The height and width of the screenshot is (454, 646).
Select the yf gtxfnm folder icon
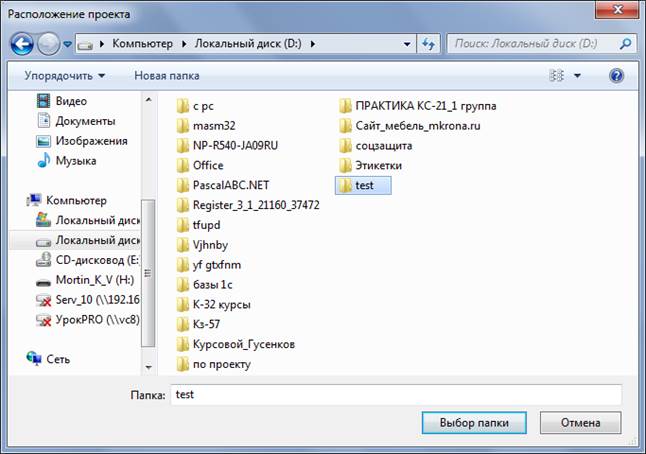pos(183,265)
